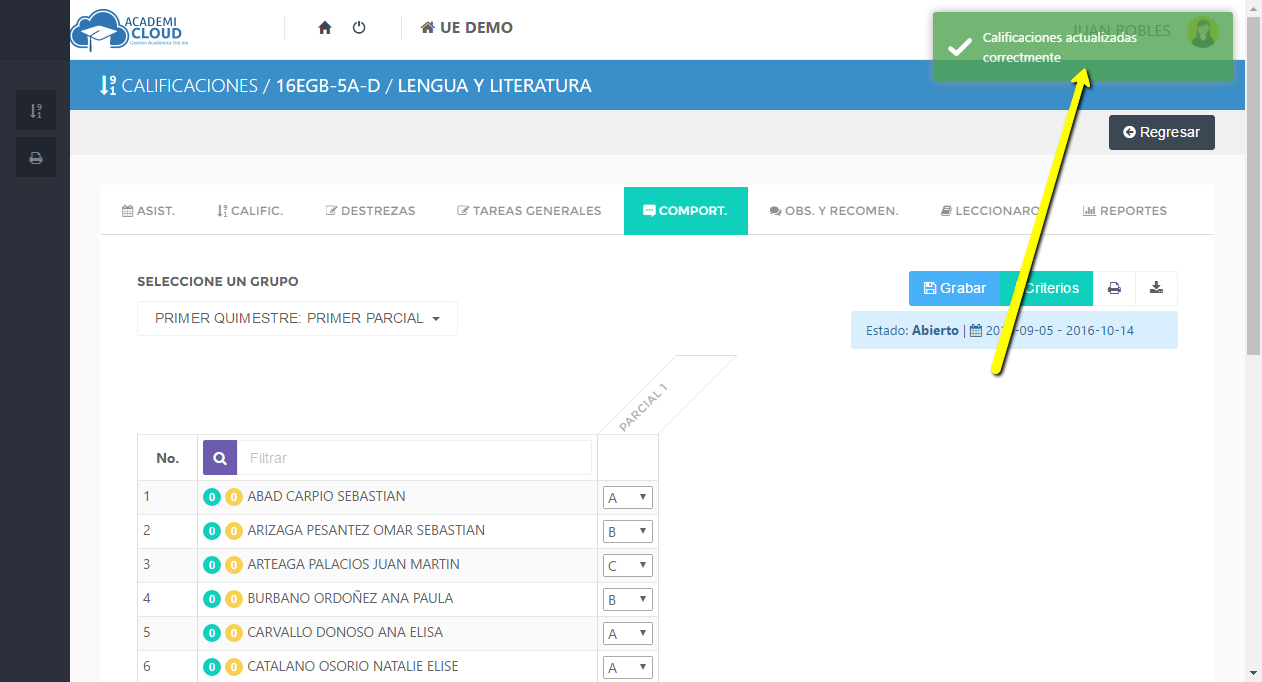Open grade dropdown for Arteaga Palacios Juan
This screenshot has height=682, width=1262.
click(x=627, y=566)
